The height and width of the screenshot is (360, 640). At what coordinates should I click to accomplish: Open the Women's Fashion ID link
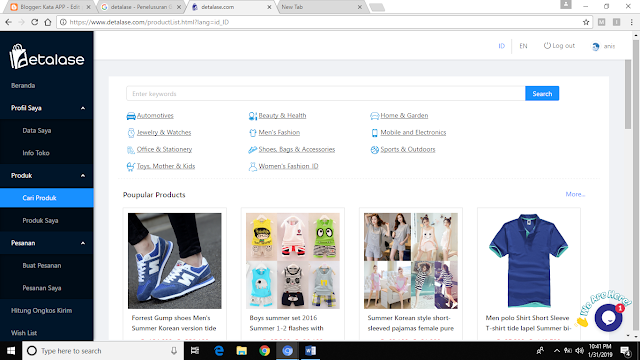(x=288, y=166)
